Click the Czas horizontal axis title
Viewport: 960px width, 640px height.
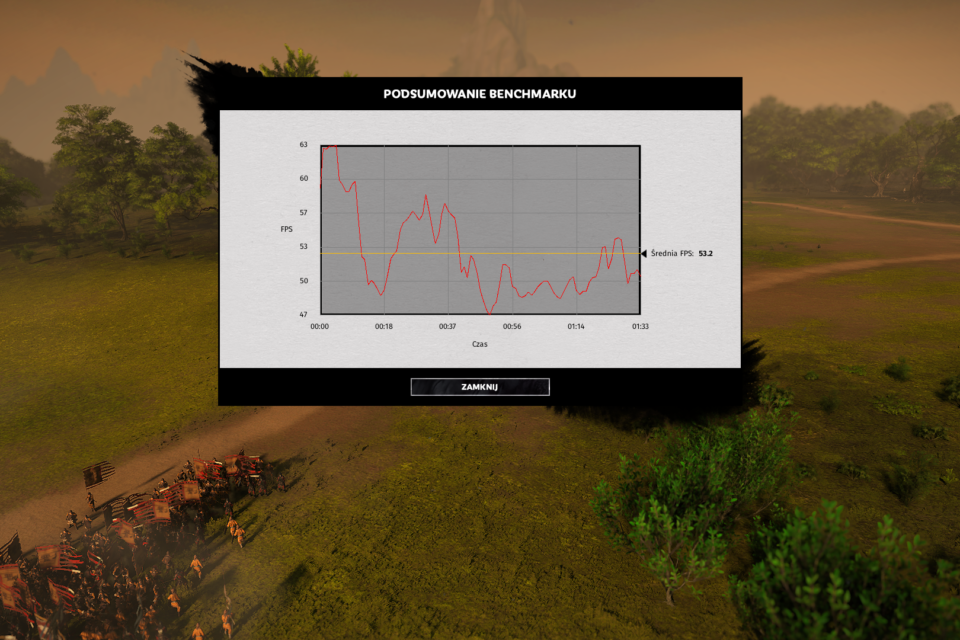coord(480,344)
